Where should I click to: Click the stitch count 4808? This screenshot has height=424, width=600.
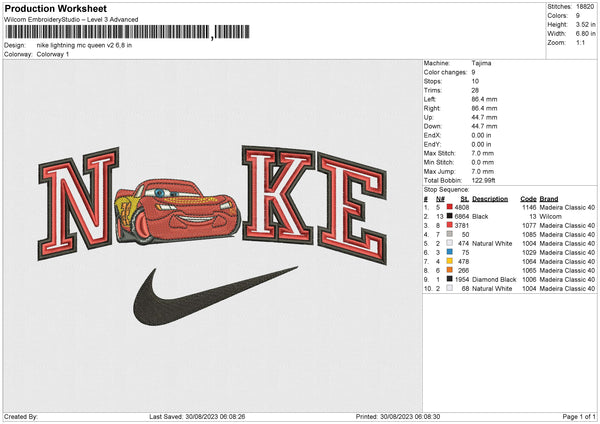(x=462, y=207)
